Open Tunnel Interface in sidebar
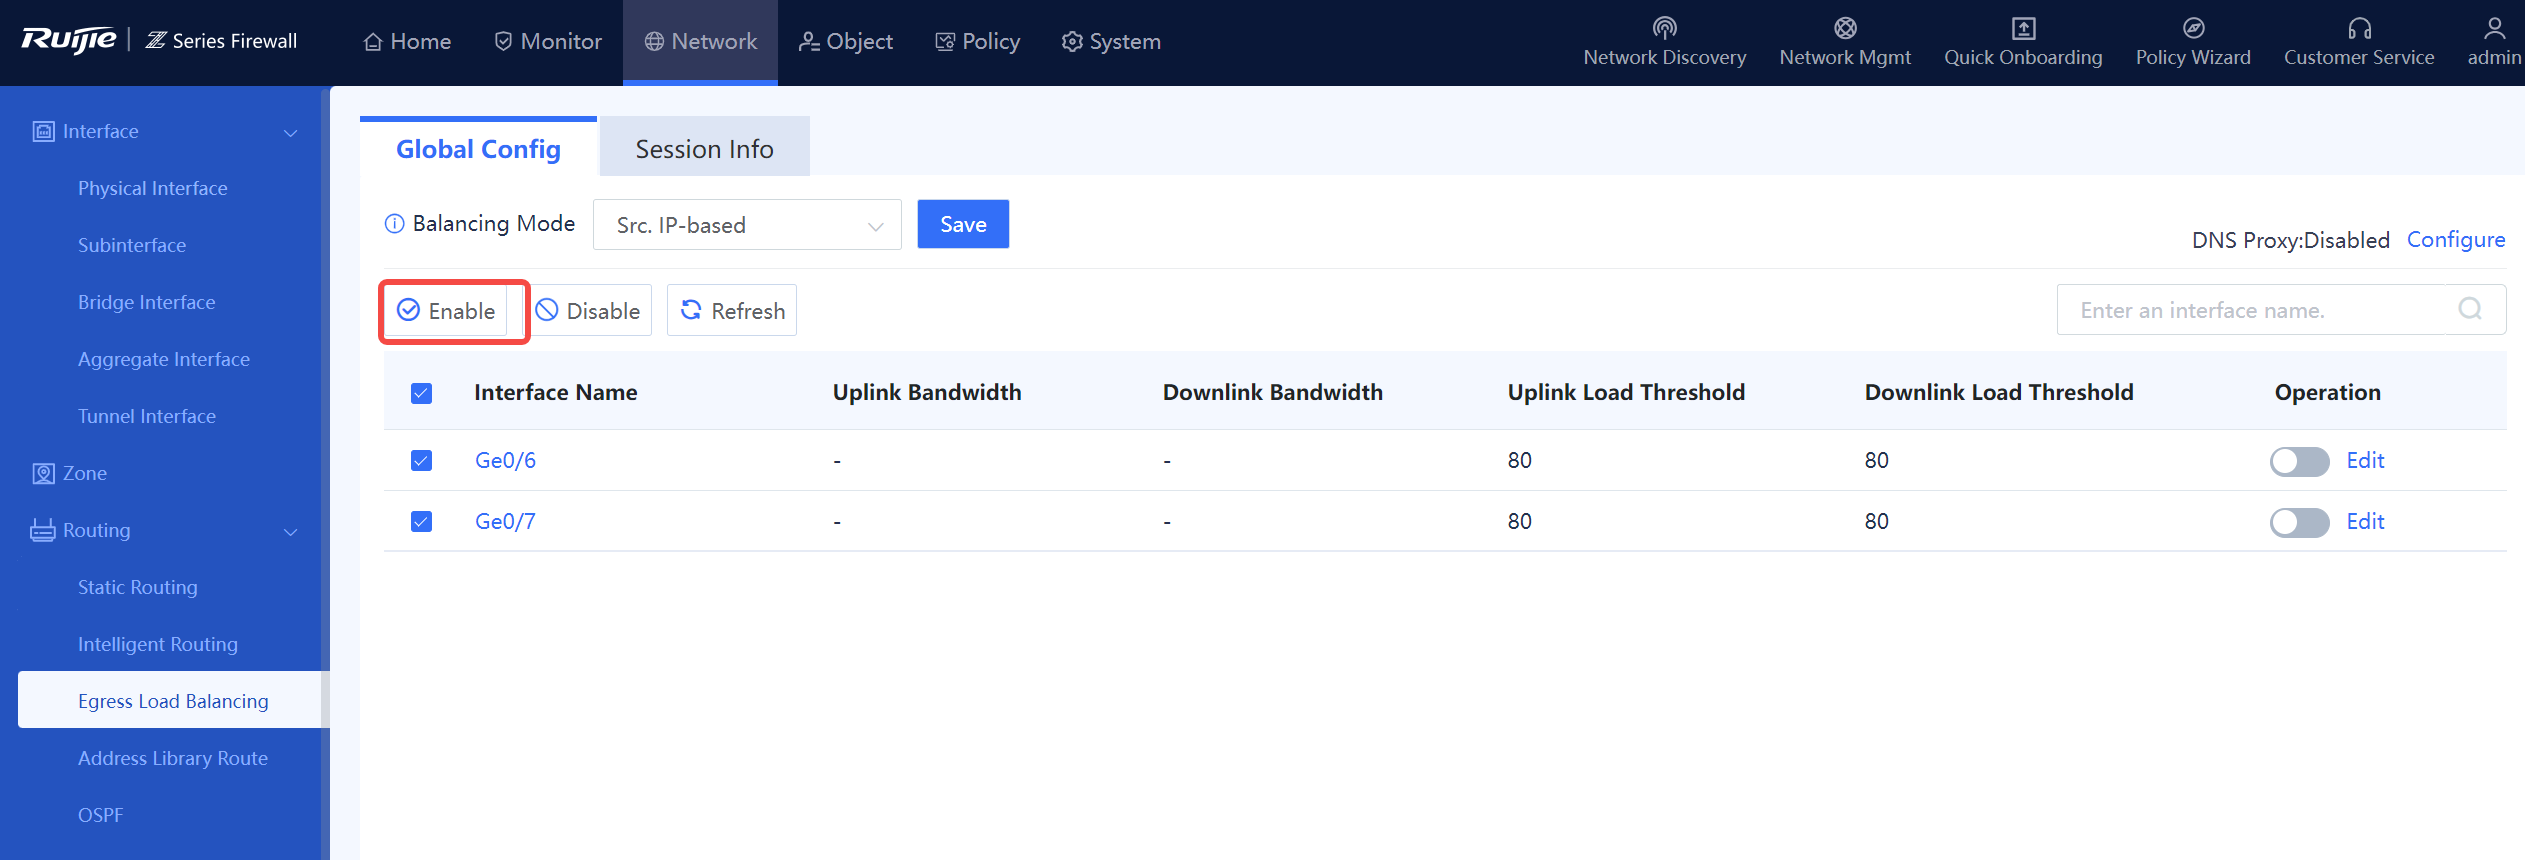This screenshot has width=2525, height=860. [x=147, y=416]
